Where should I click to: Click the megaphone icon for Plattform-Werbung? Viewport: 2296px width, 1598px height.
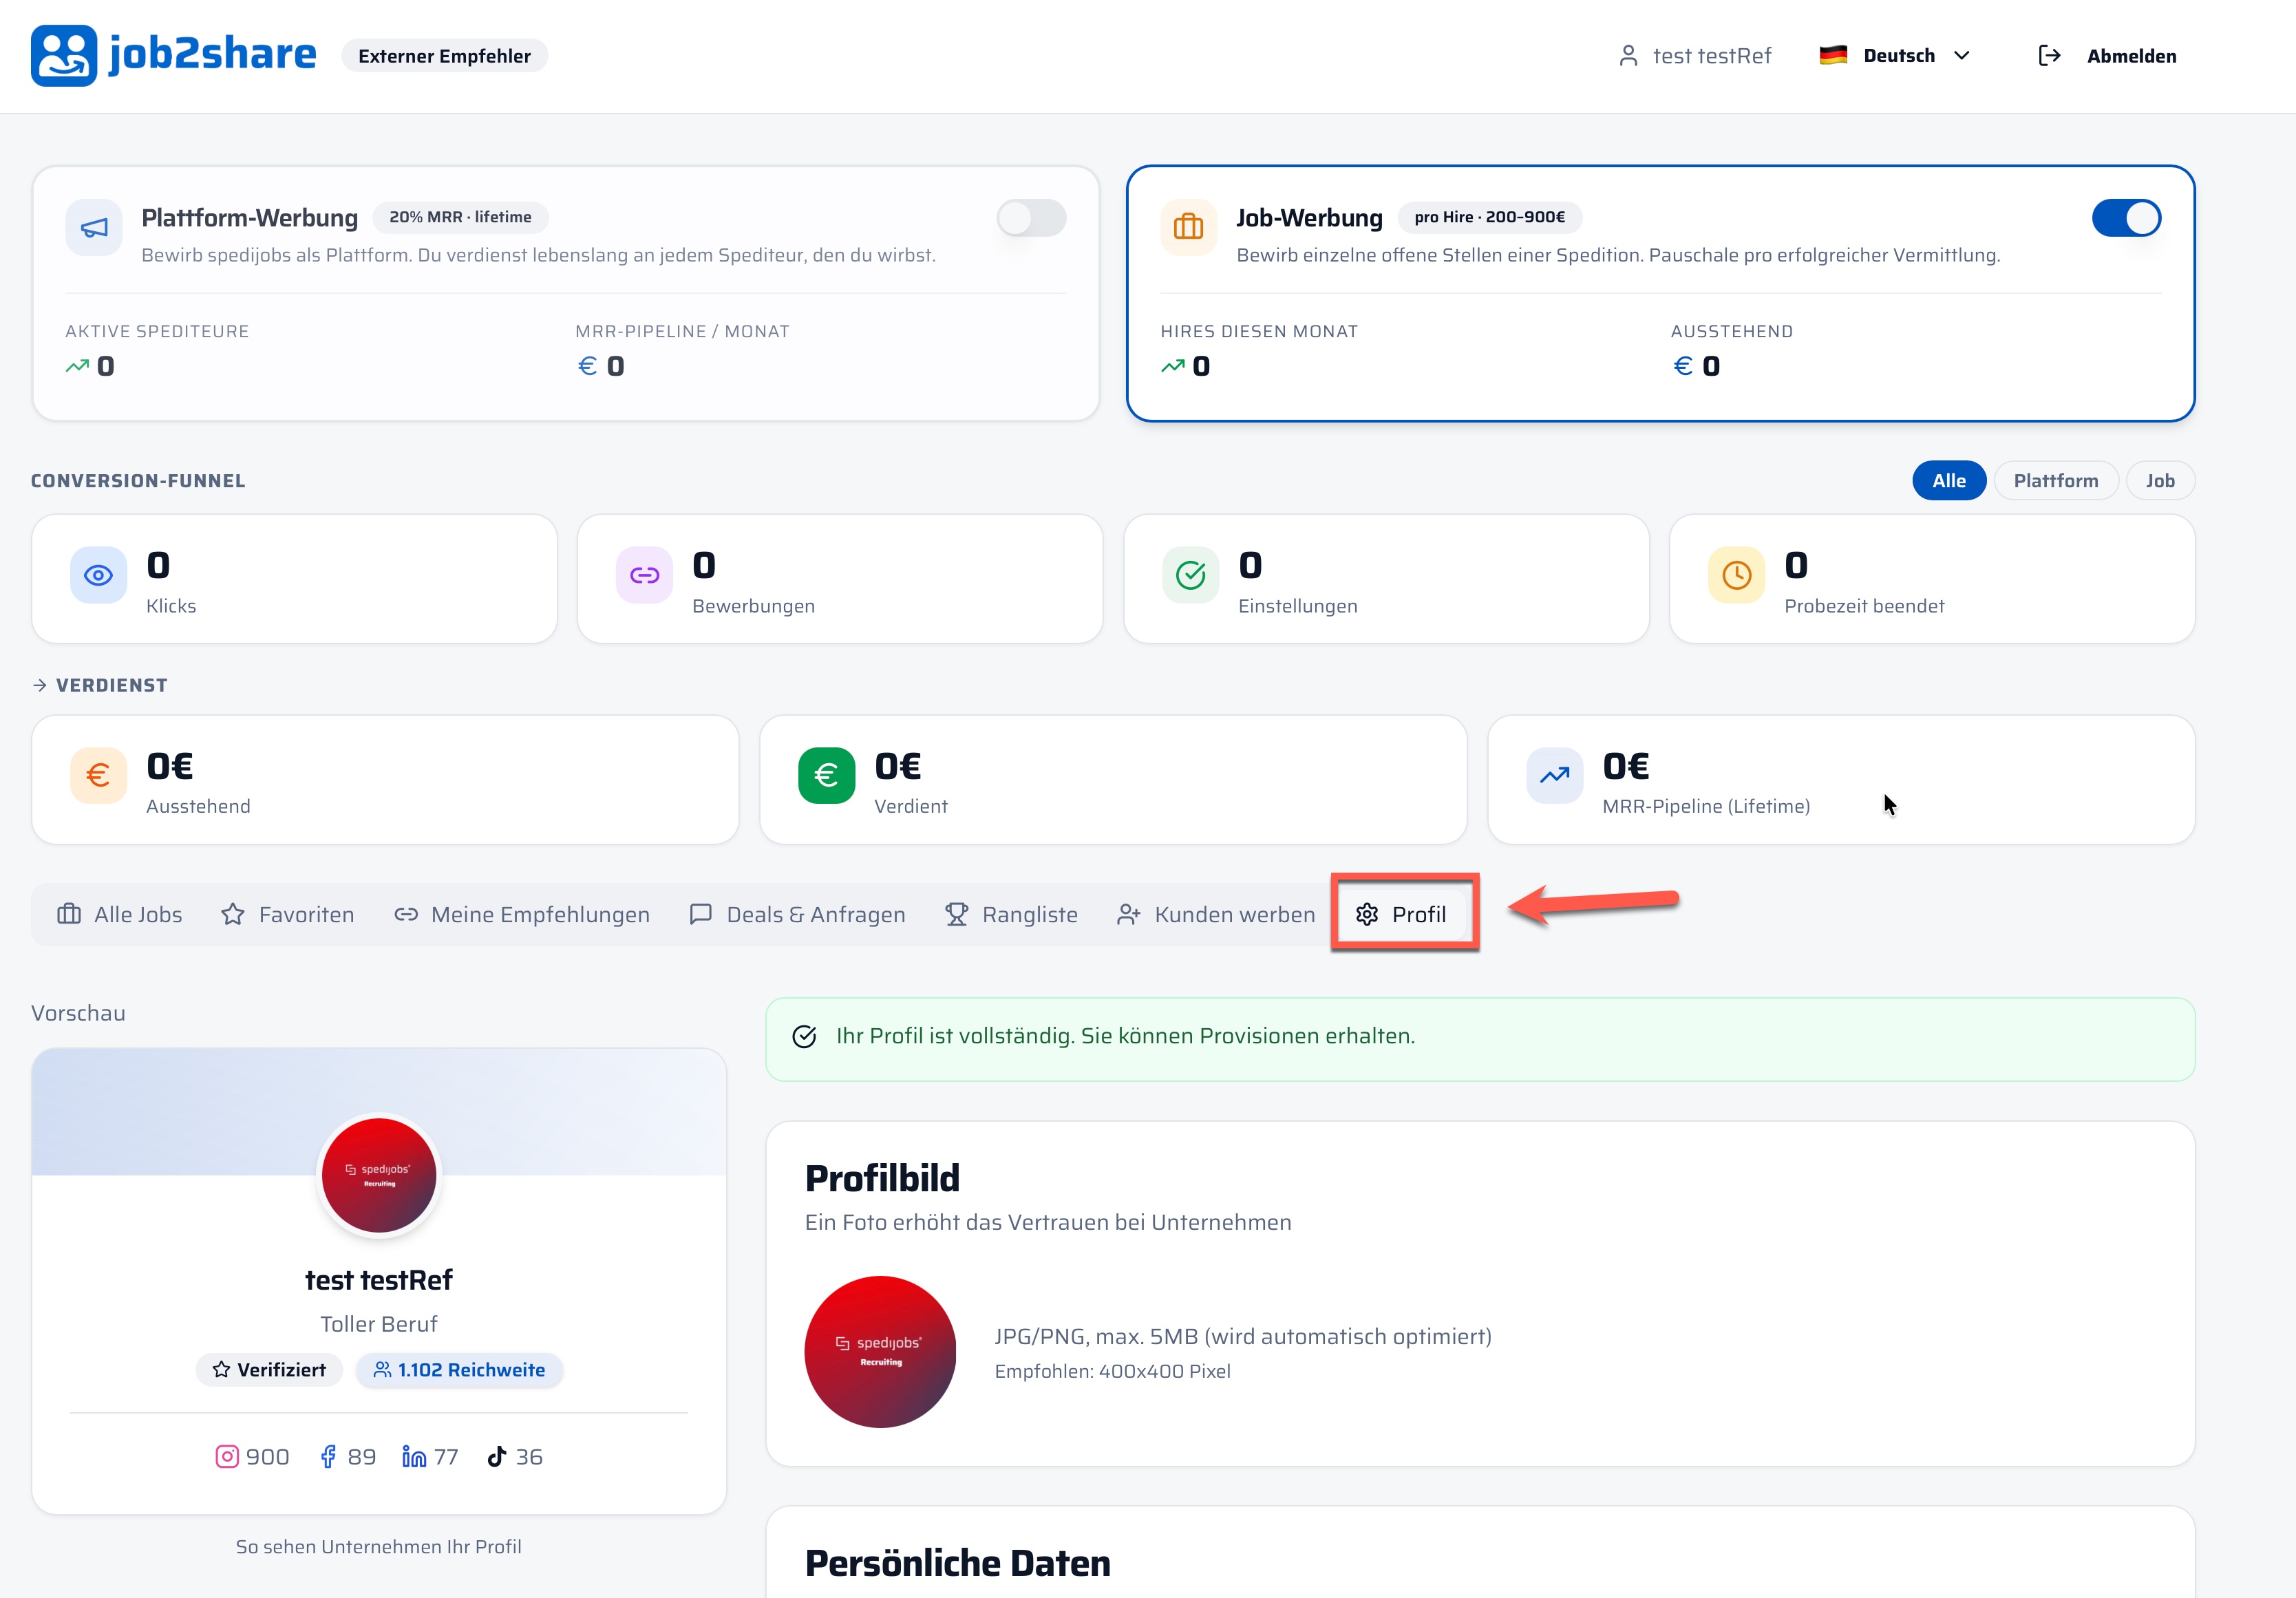click(94, 228)
